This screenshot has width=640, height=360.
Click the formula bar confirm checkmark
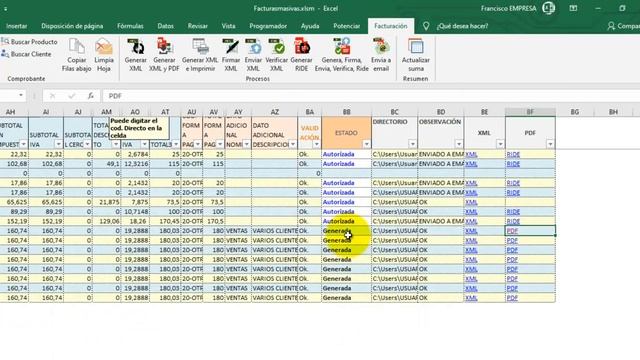[x=72, y=96]
